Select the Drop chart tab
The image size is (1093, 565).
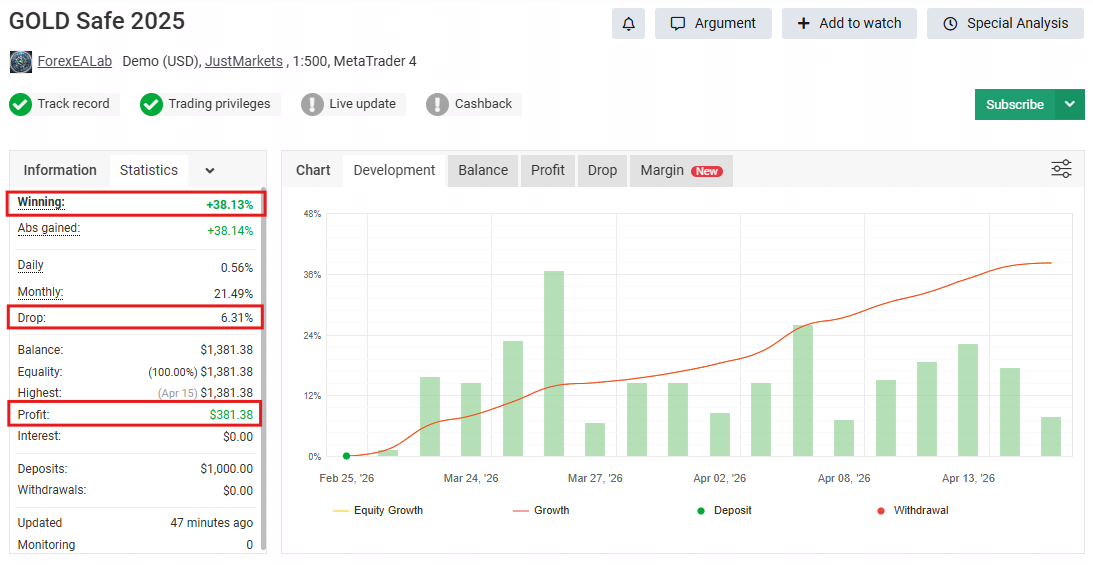[x=602, y=170]
